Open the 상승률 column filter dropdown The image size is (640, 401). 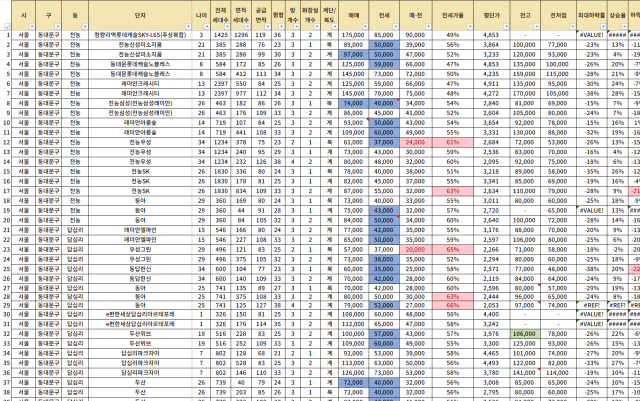(x=624, y=27)
